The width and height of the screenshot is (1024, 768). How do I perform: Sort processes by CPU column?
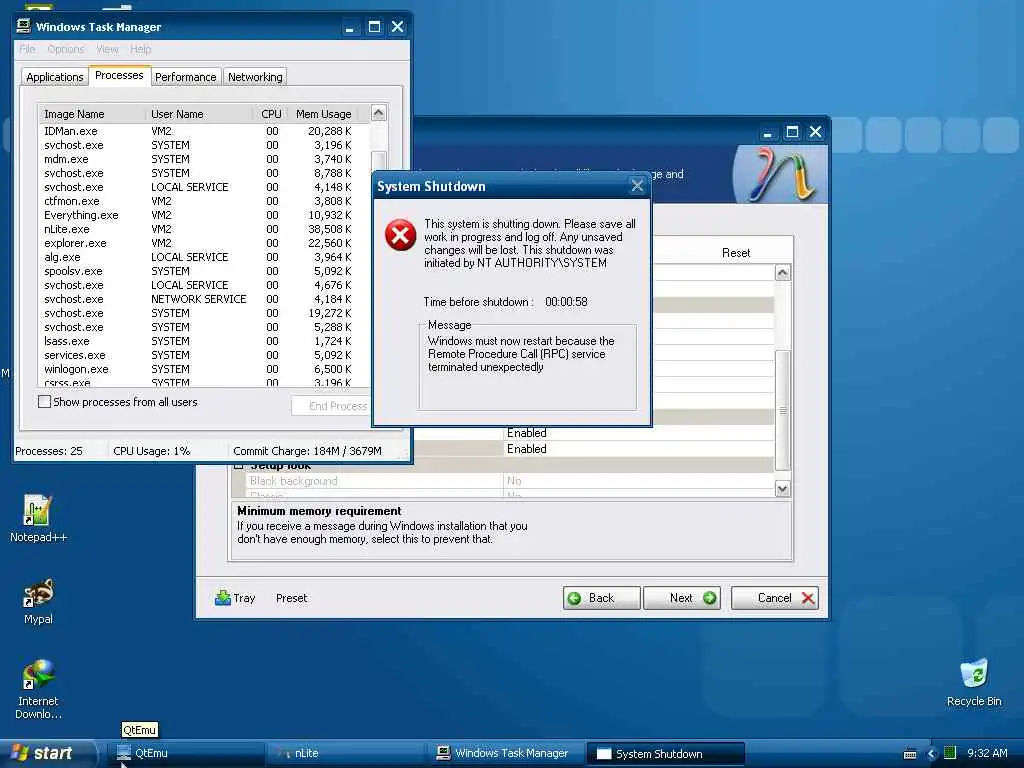coord(270,114)
